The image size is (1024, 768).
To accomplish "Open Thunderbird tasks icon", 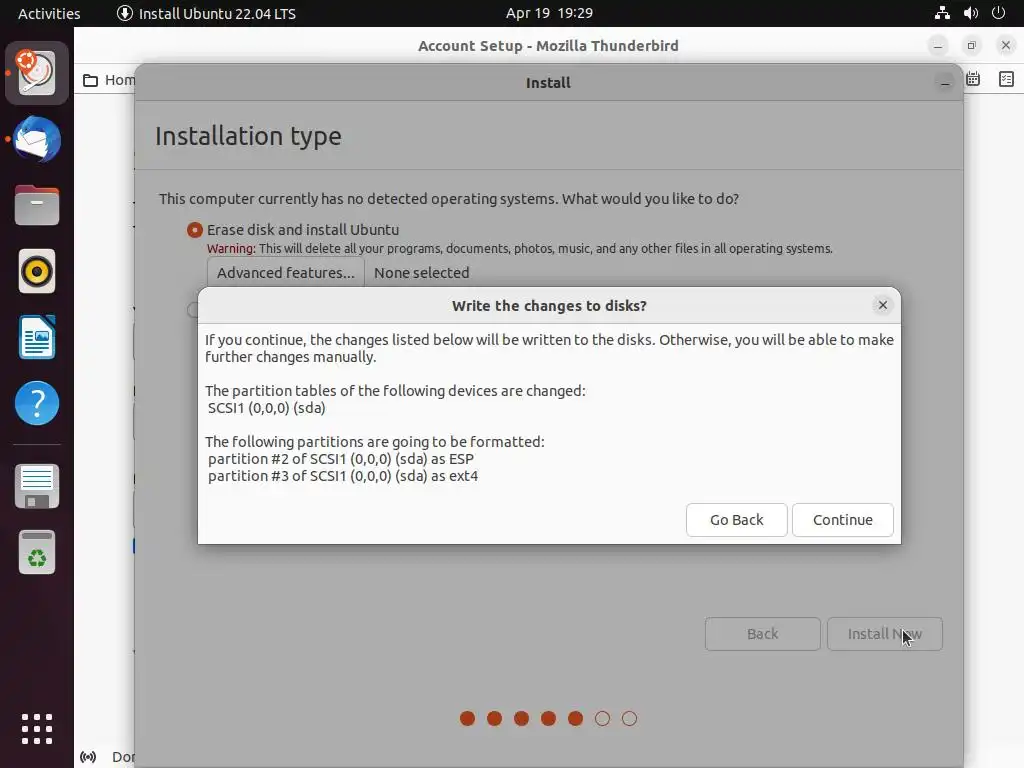I will [1006, 79].
